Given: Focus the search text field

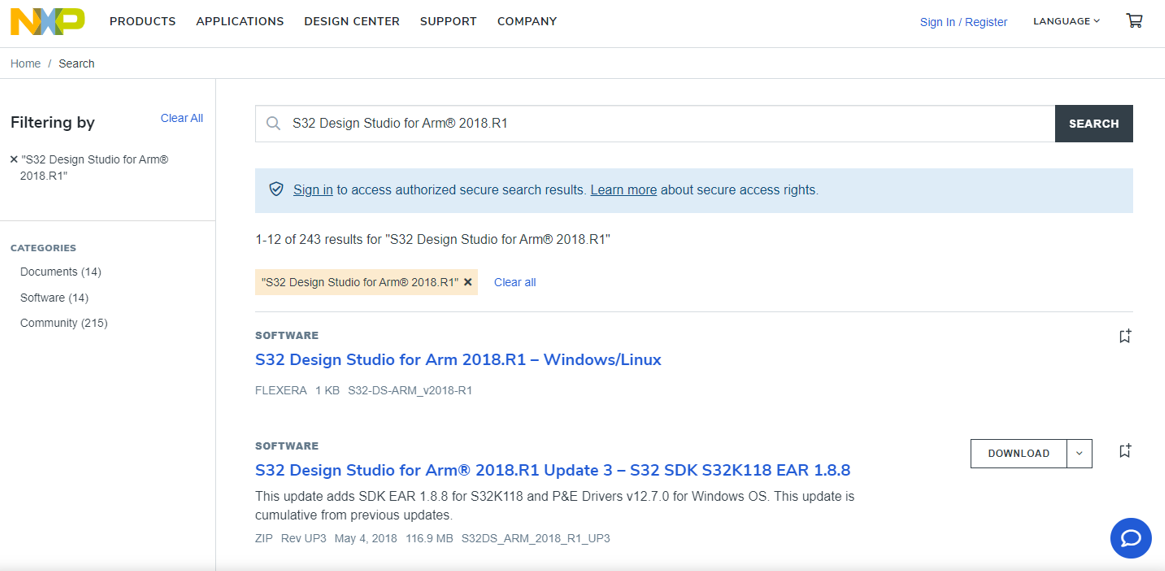Looking at the screenshot, I should click(655, 123).
